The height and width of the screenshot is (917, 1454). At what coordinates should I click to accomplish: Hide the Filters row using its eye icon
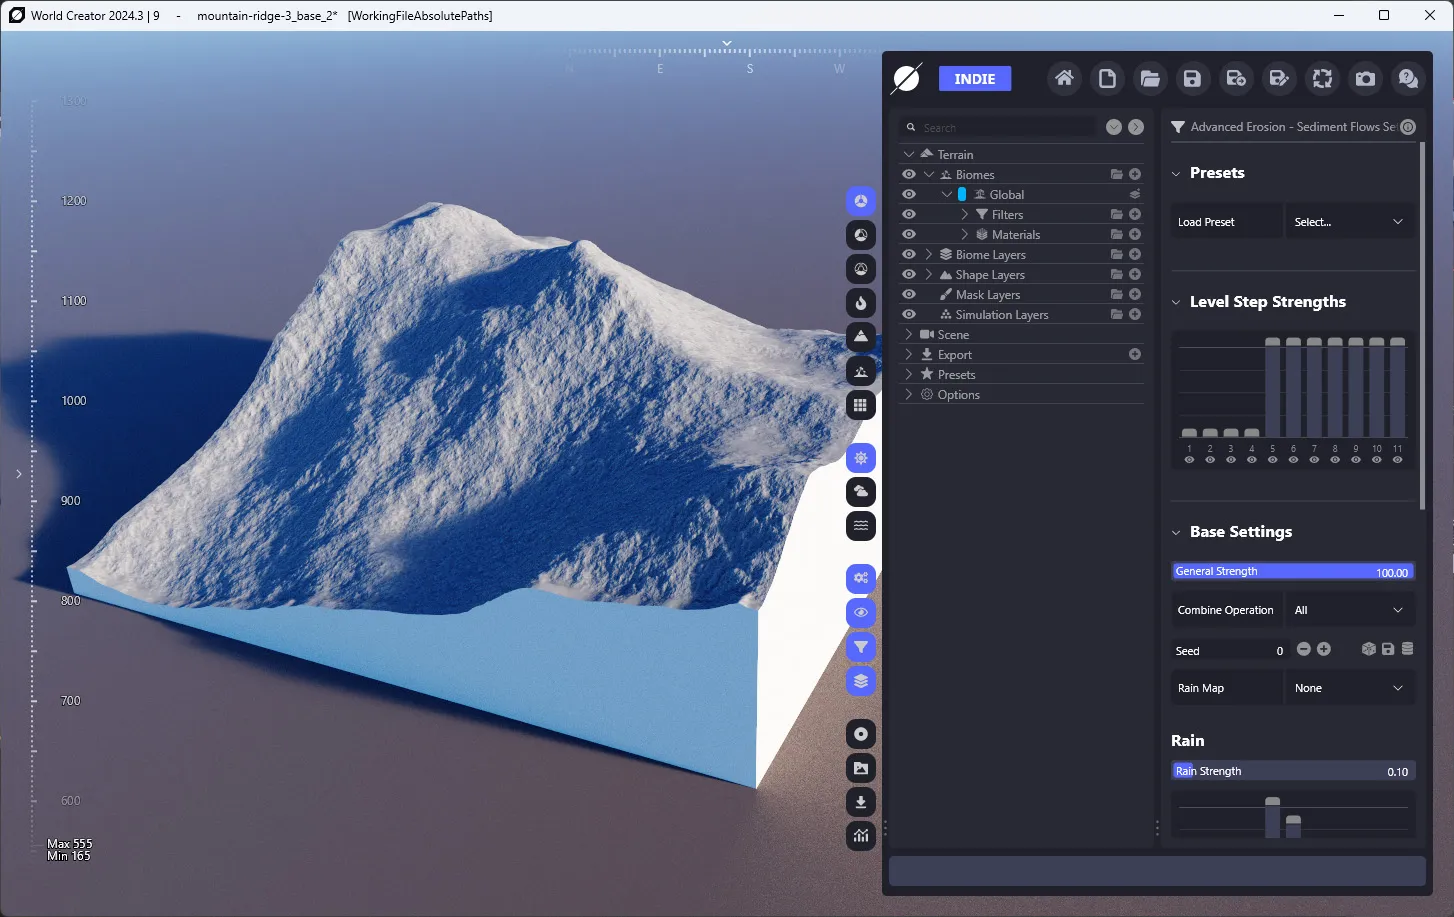coord(909,214)
